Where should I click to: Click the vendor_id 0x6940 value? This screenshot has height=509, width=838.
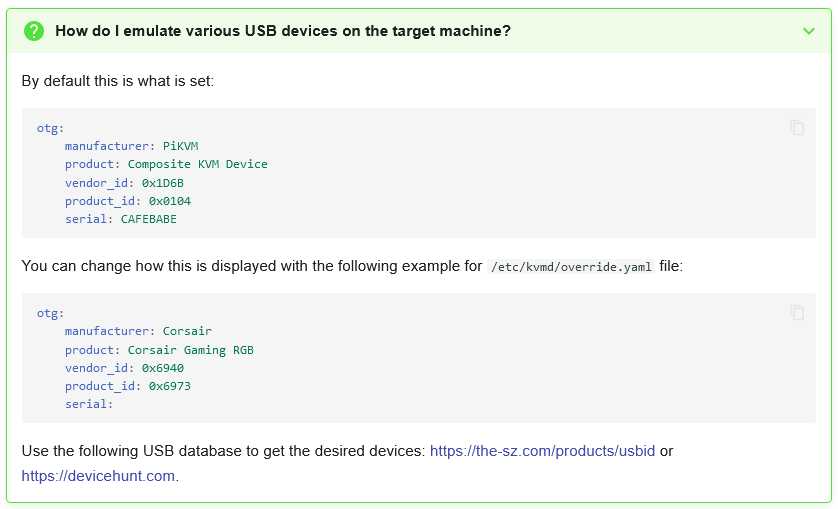point(162,368)
